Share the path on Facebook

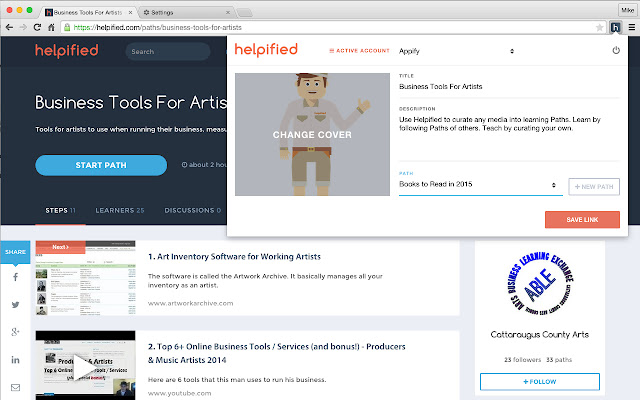pyautogui.click(x=15, y=277)
